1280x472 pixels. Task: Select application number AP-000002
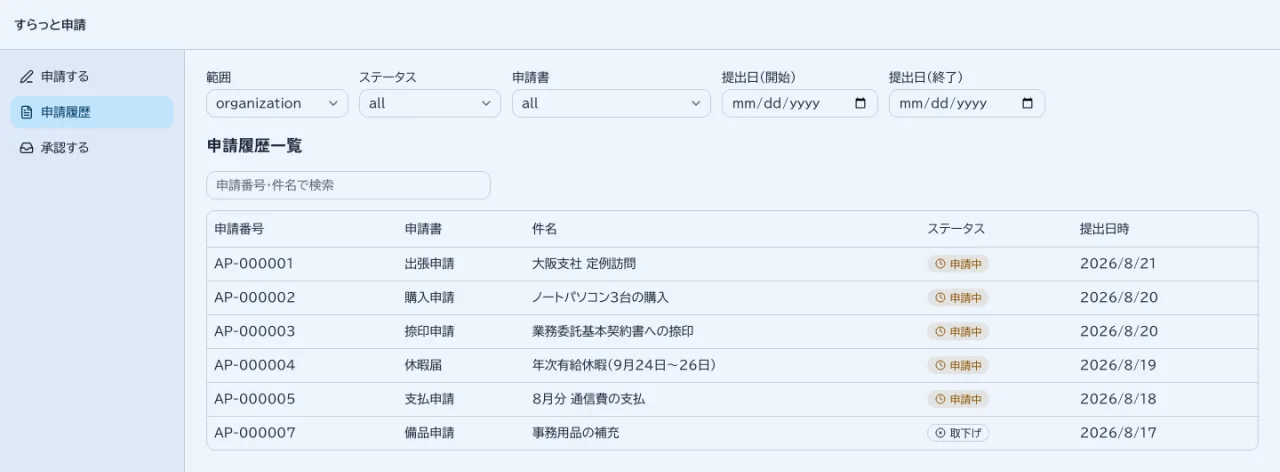pos(255,298)
